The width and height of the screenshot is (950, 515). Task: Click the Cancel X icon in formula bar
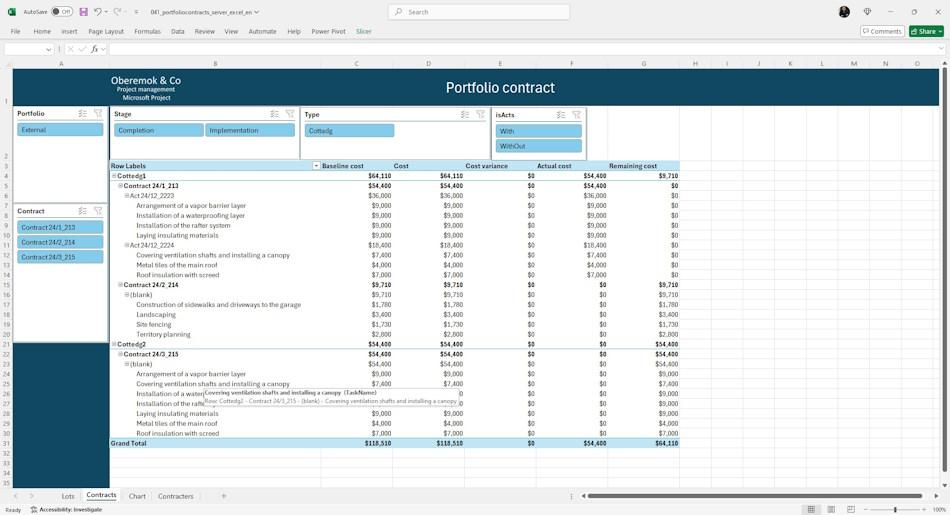click(x=71, y=49)
